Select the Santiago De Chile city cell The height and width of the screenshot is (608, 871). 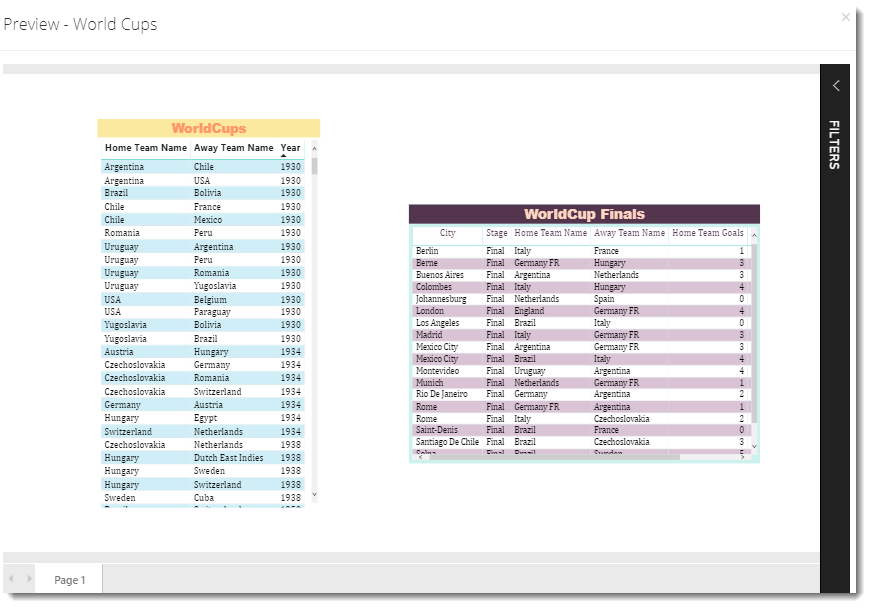click(447, 442)
